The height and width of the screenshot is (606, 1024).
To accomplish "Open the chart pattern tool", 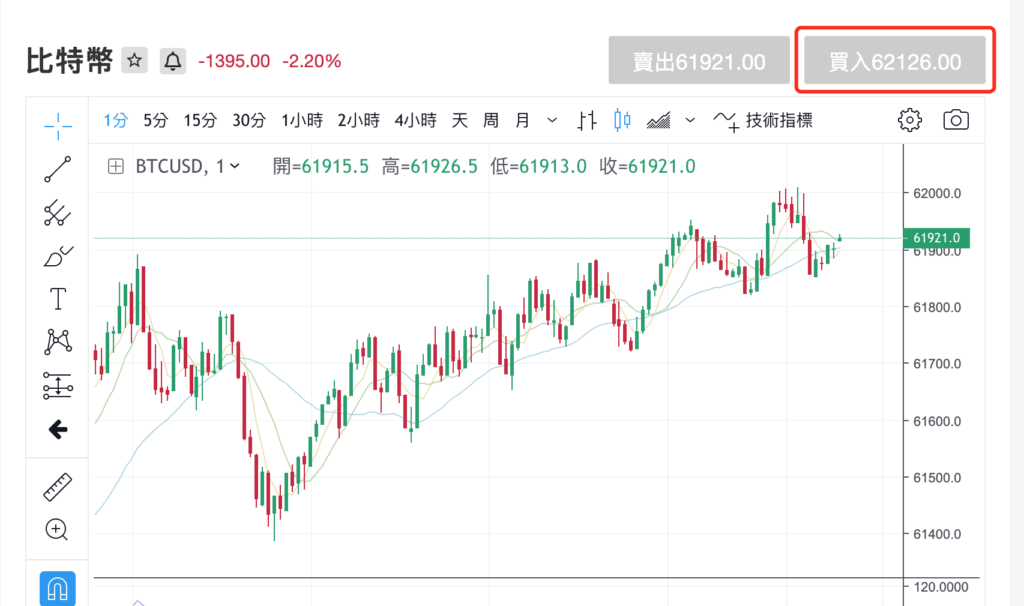I will point(58,342).
